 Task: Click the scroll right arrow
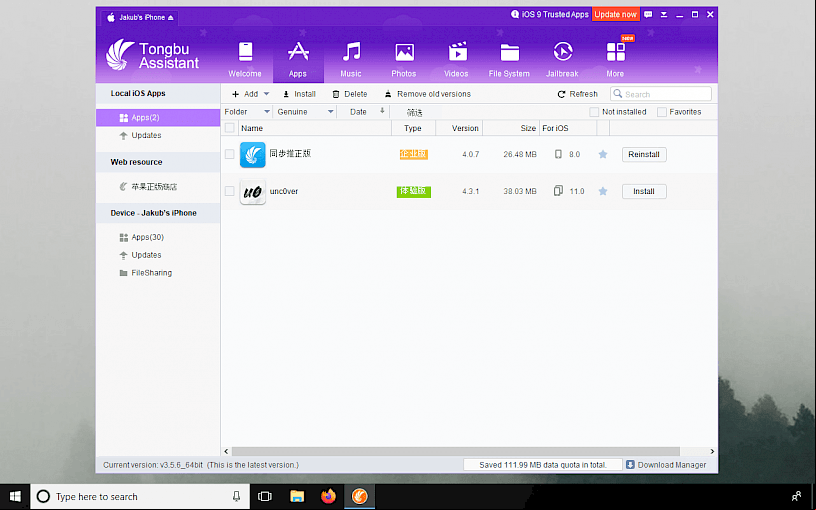(x=712, y=451)
